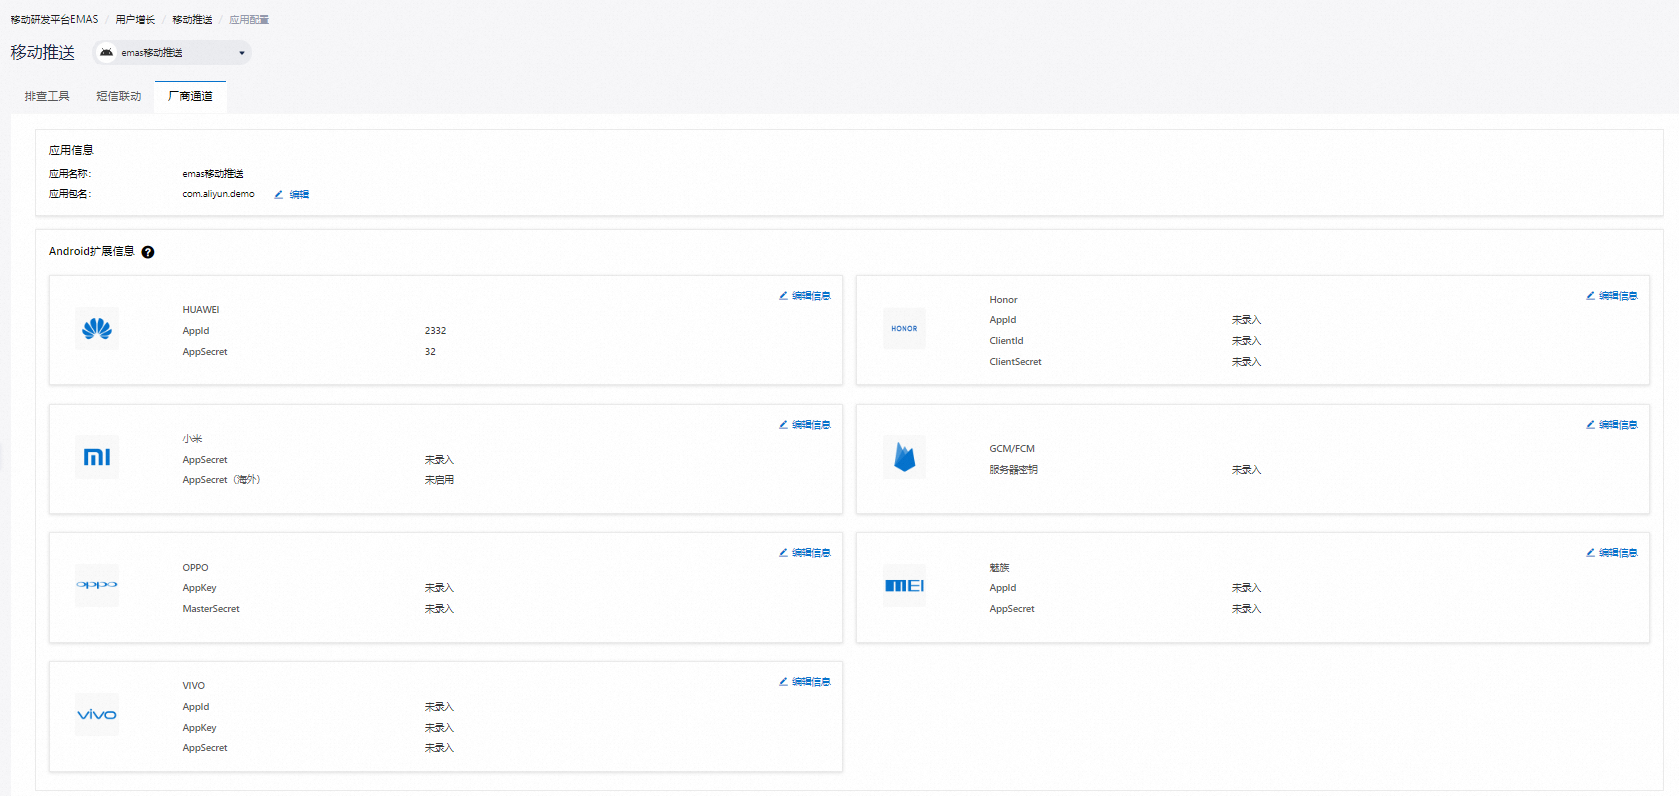
Task: Click the Xiaomi MI logo icon
Action: (97, 457)
